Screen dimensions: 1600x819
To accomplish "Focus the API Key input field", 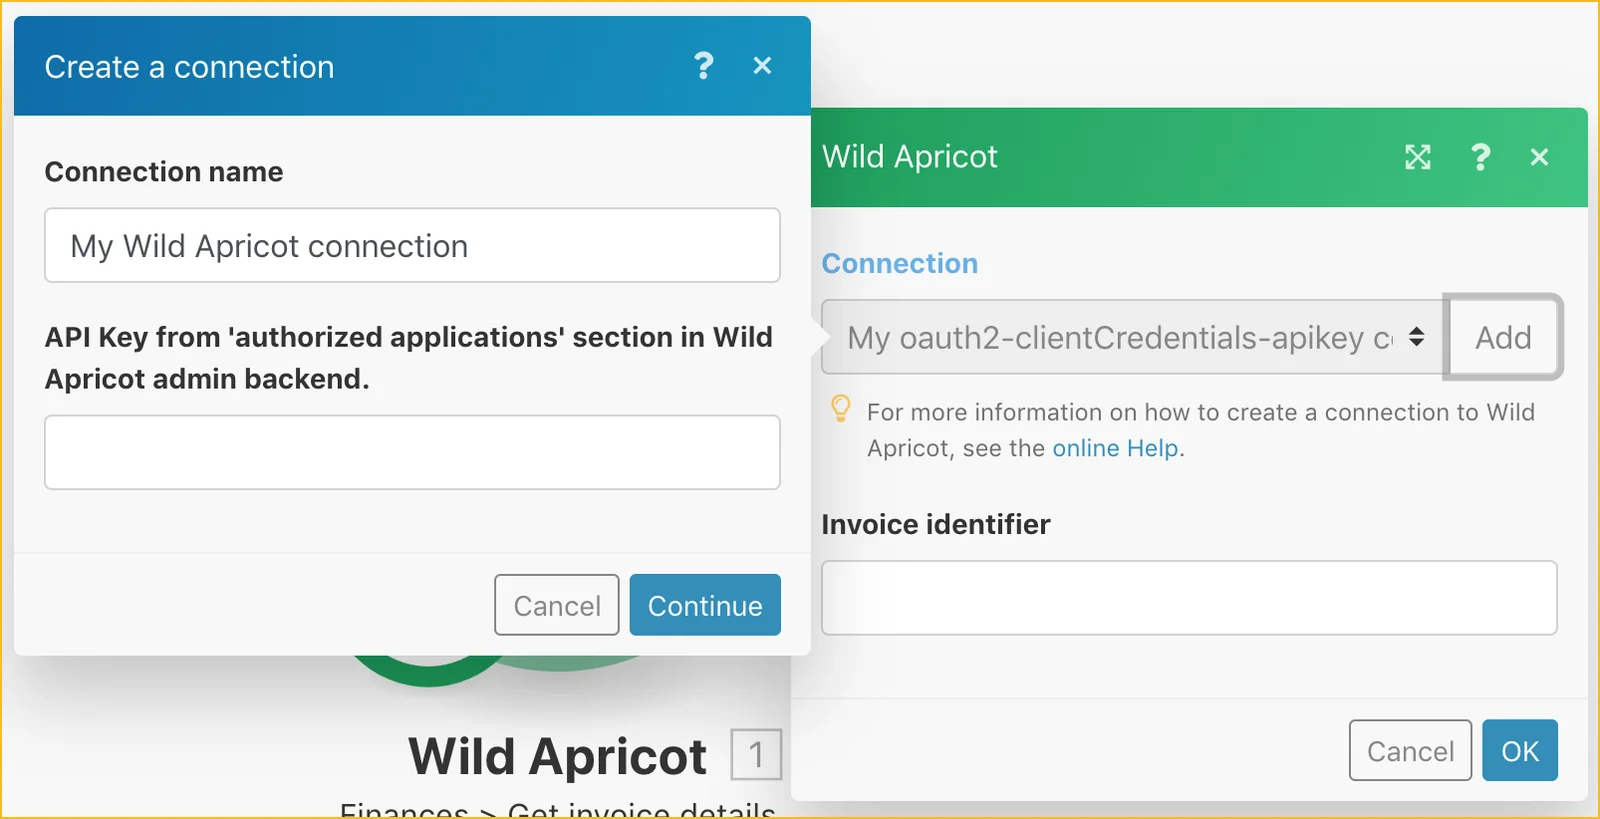I will [x=412, y=452].
